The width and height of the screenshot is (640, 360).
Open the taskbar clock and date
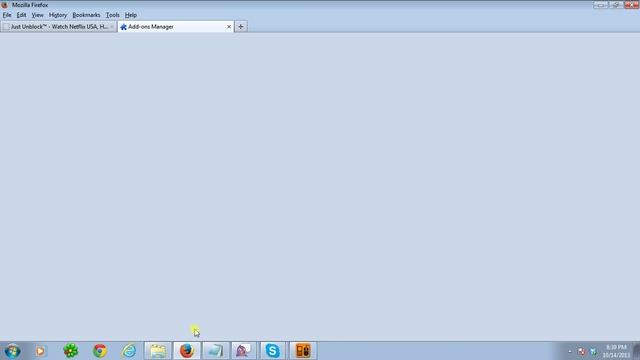tap(616, 351)
